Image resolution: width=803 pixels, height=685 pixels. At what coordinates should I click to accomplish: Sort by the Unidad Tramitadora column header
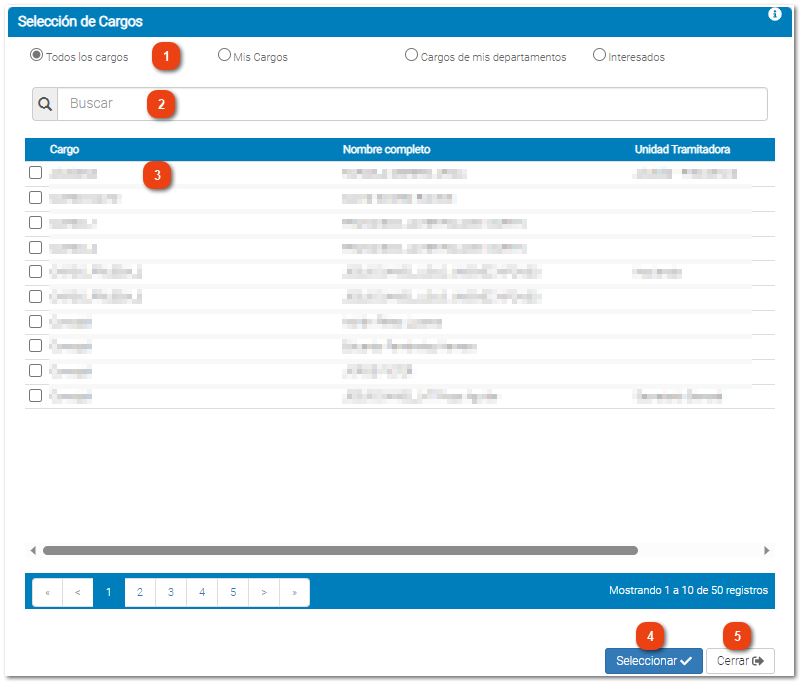[x=682, y=149]
